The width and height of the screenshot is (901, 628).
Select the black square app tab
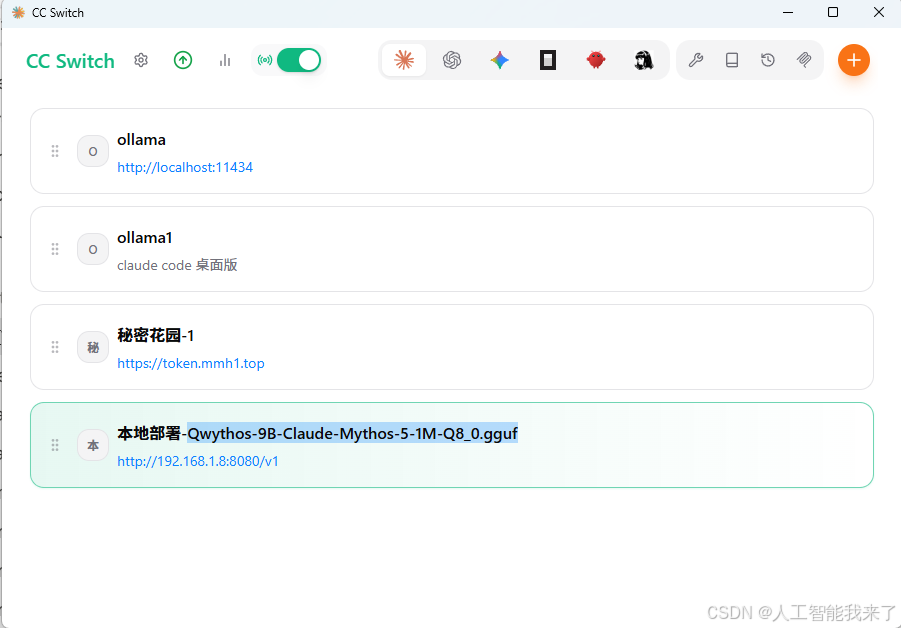548,60
